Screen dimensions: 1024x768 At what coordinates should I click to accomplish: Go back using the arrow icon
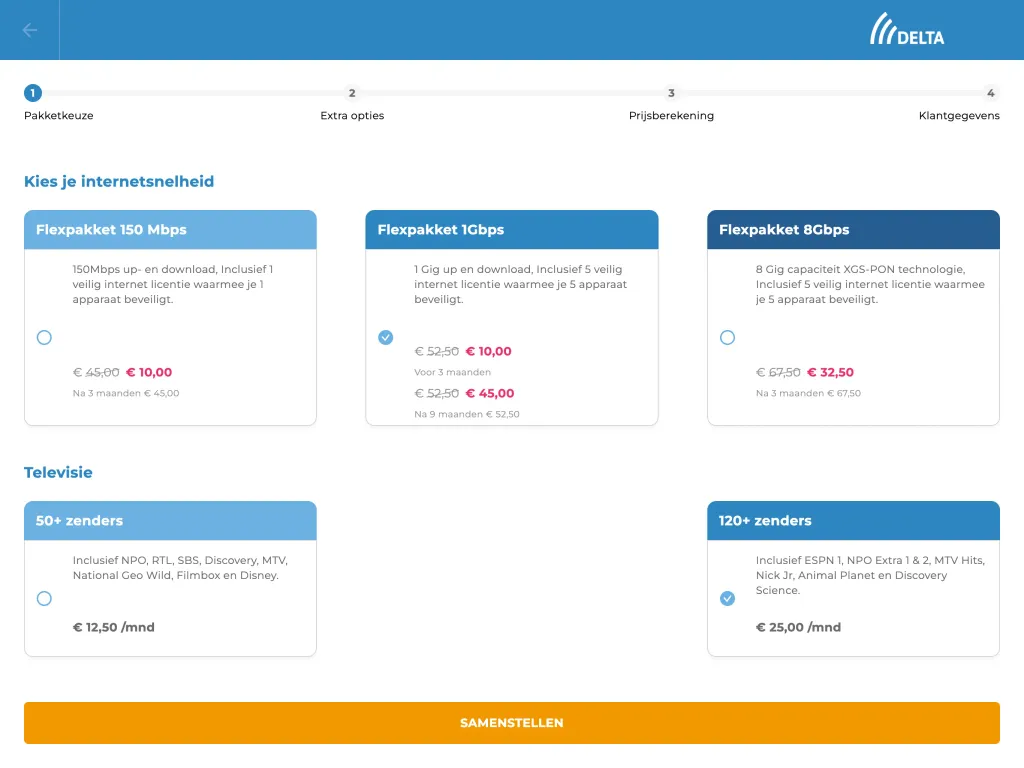(29, 30)
